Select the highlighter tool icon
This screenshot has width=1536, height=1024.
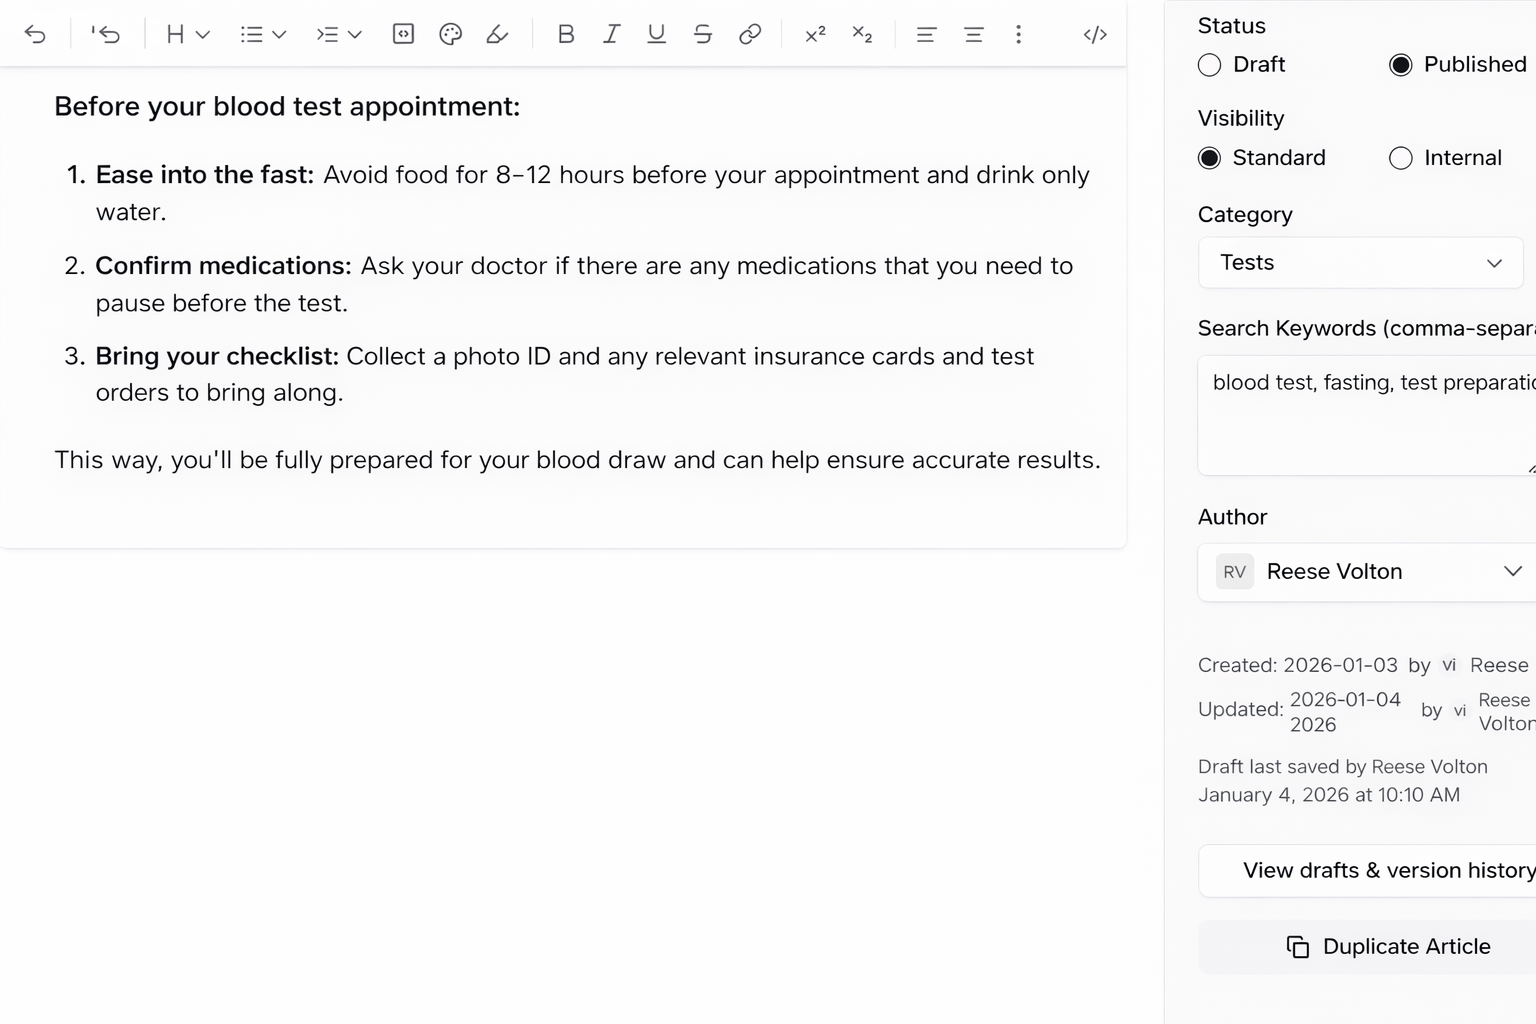[497, 34]
